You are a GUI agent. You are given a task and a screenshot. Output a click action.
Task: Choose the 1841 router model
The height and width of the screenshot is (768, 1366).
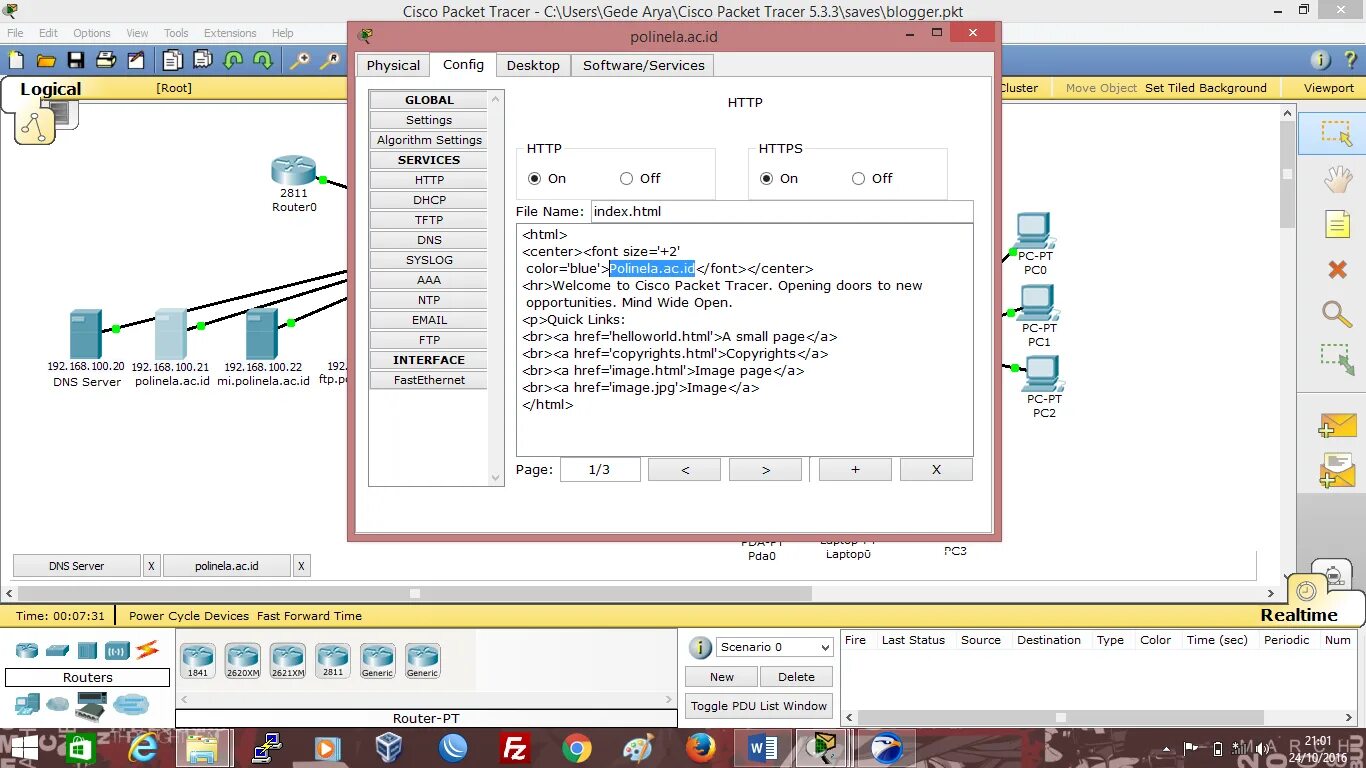pos(198,661)
